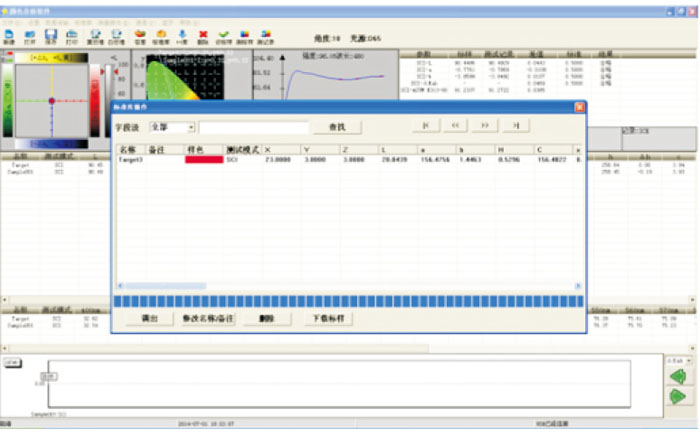
Task: Click the 光源:D65 light source label
Action: (365, 38)
